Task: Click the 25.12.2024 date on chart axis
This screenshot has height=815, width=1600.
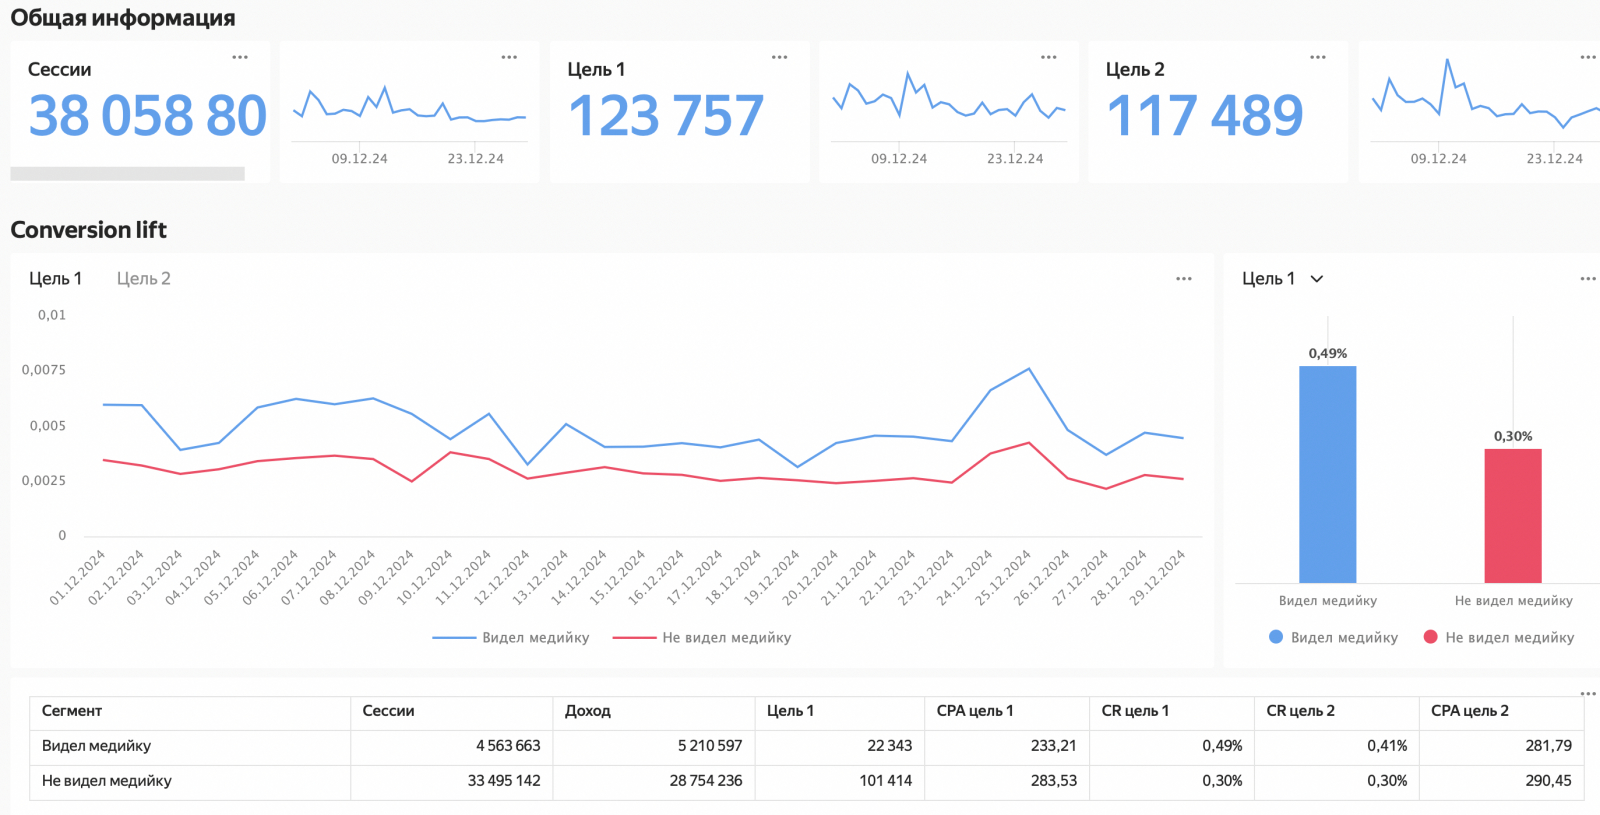Action: tap(1004, 577)
